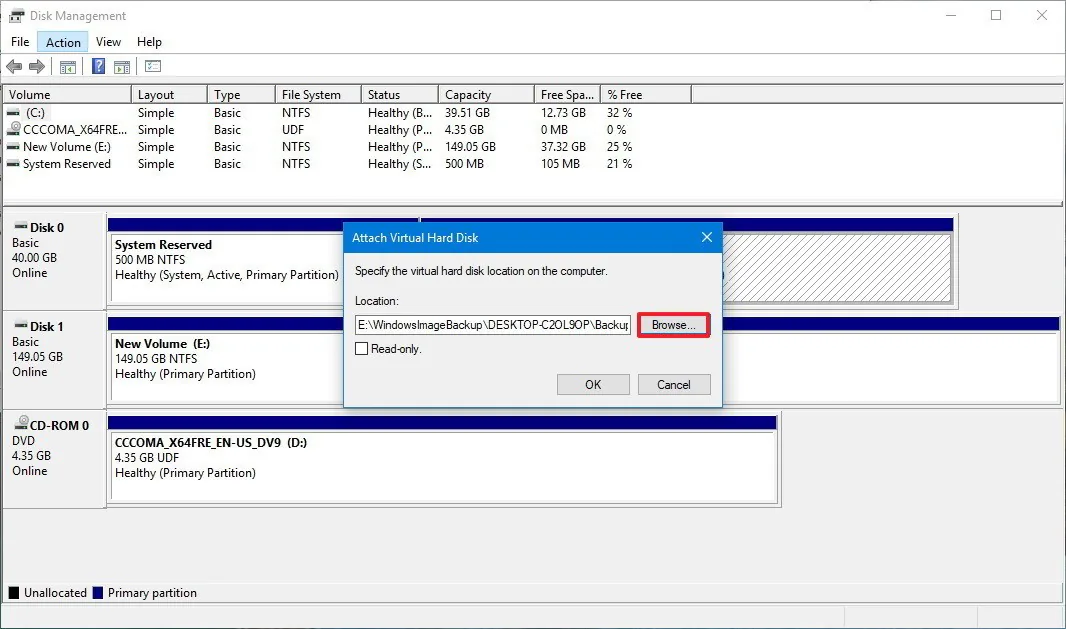
Task: Open the Help menu
Action: pyautogui.click(x=149, y=42)
